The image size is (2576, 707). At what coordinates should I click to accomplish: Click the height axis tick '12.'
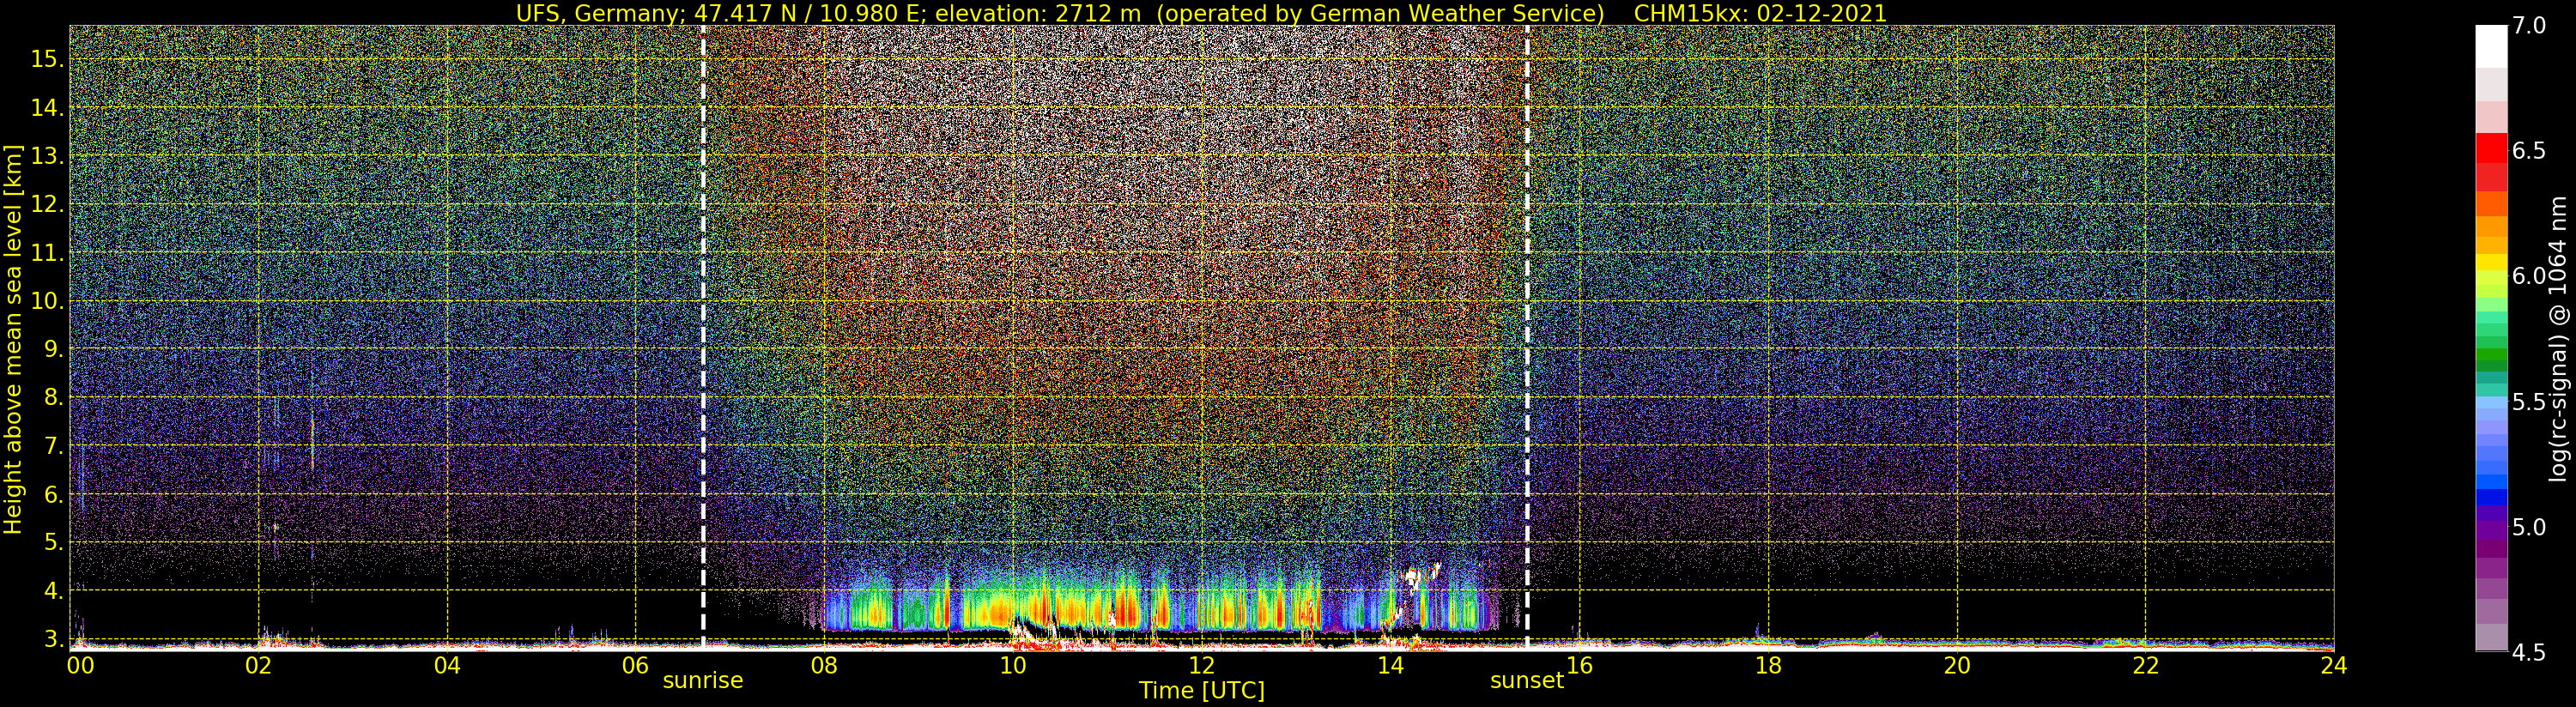47,204
